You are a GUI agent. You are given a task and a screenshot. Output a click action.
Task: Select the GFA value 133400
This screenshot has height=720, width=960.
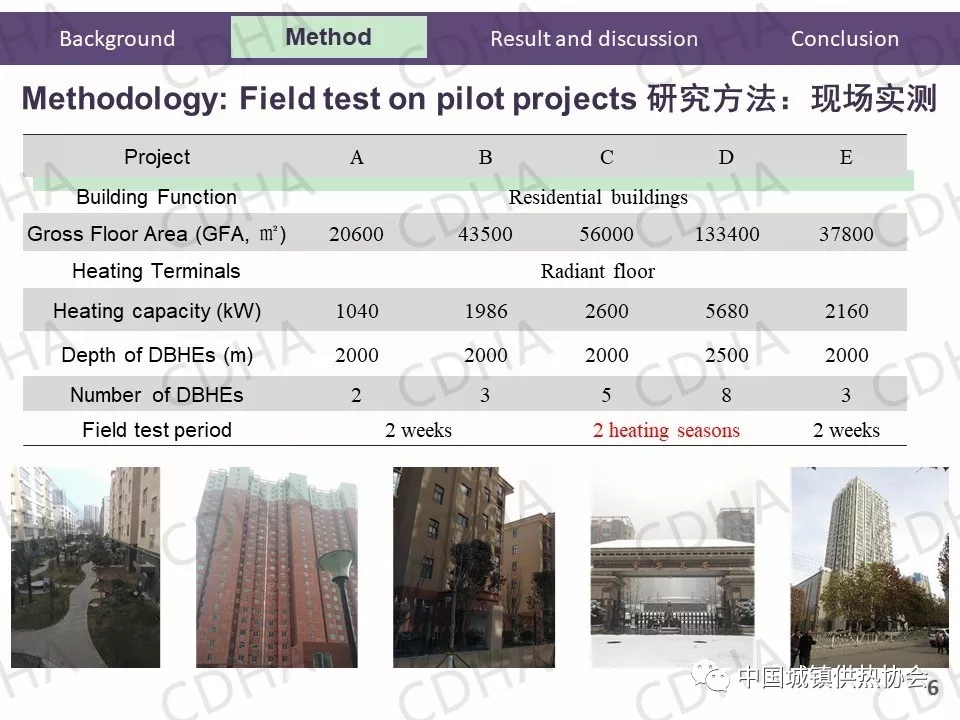(x=726, y=235)
